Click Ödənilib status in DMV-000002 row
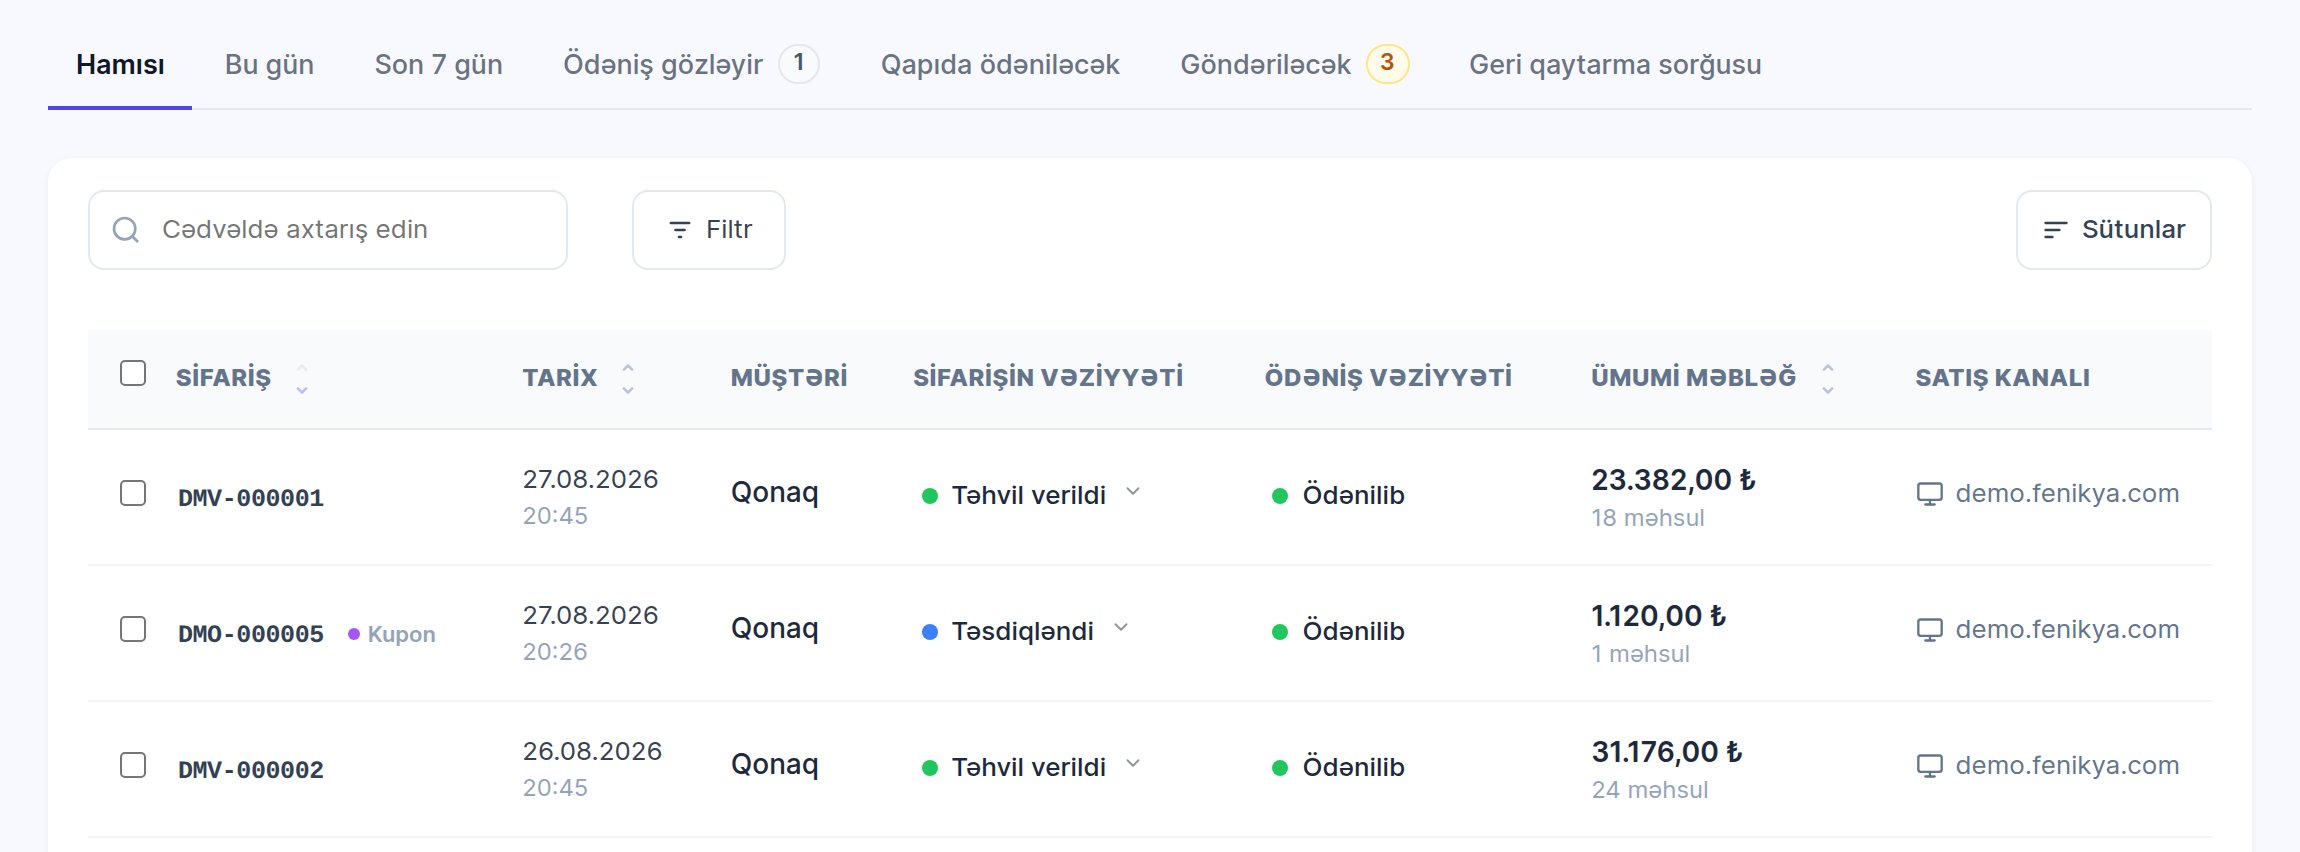Viewport: 2300px width, 852px height. click(1353, 767)
